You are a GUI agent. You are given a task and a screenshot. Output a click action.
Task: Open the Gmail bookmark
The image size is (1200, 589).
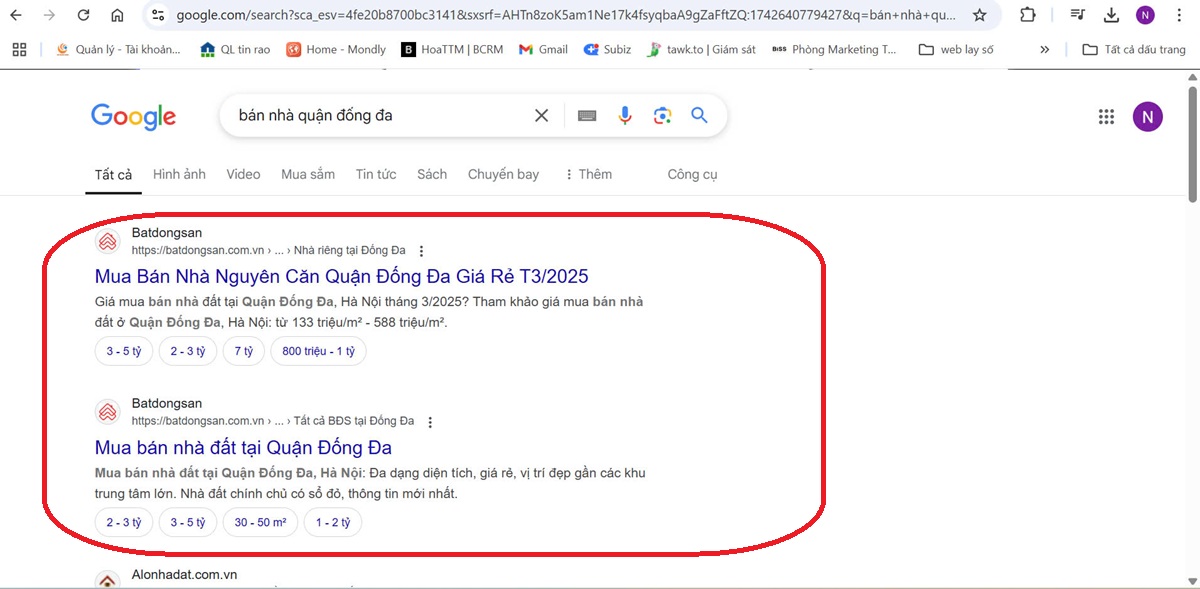[x=543, y=49]
